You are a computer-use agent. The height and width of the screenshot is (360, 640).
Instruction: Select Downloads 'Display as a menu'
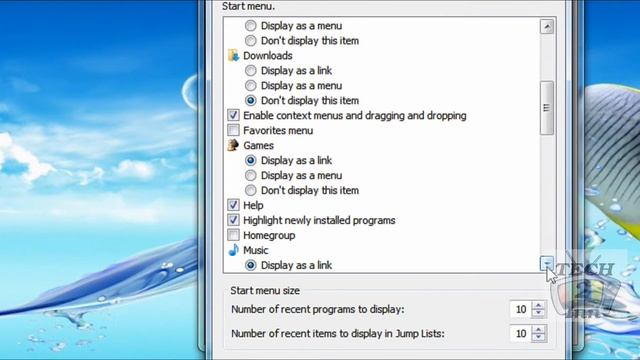pos(251,86)
